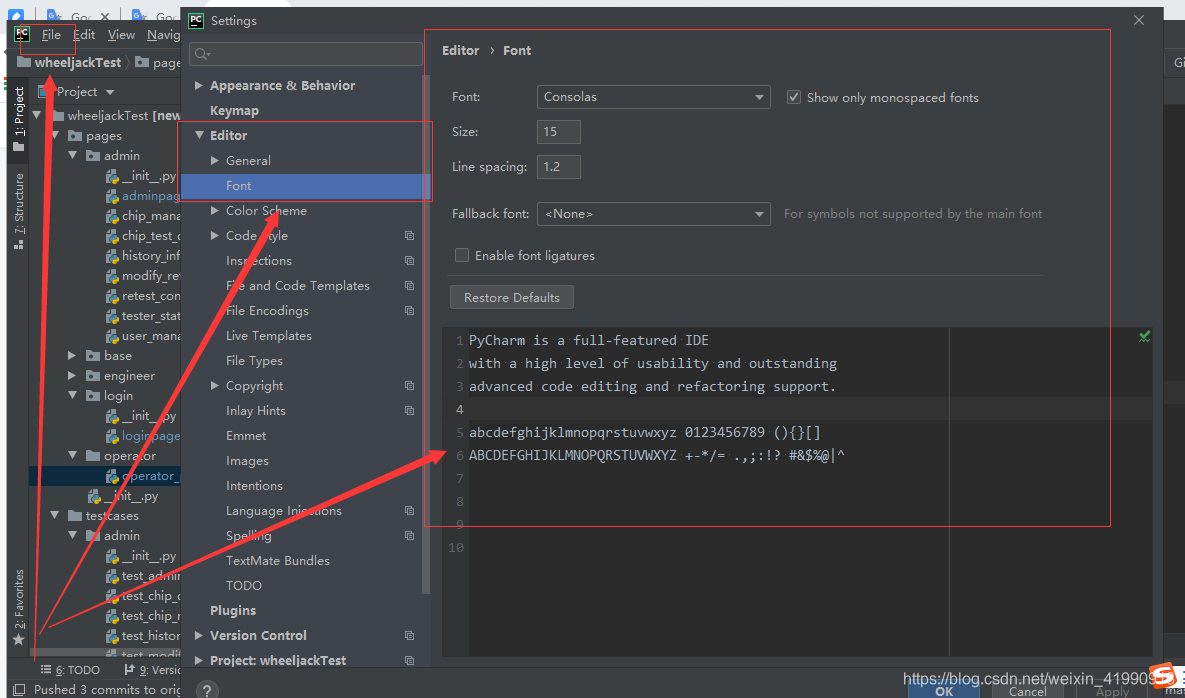1185x698 pixels.
Task: Expand Project: wheeljackTest settings arrow
Action: [x=199, y=660]
